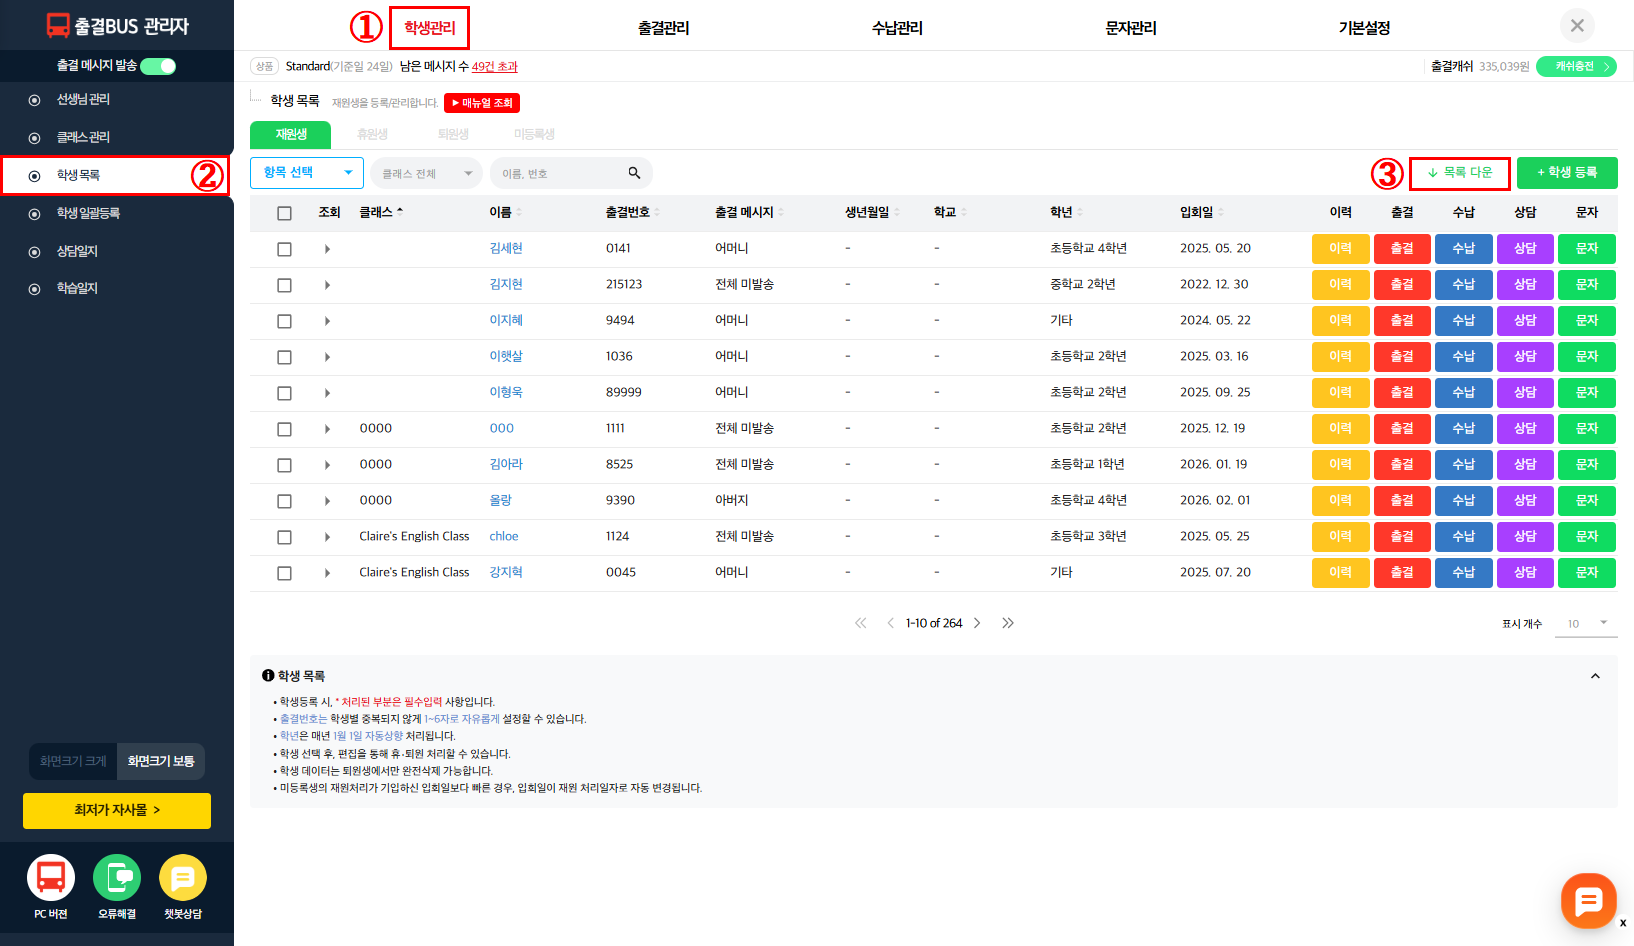Collapse the 학생 목록 info panel
This screenshot has width=1634, height=946.
(x=1595, y=676)
